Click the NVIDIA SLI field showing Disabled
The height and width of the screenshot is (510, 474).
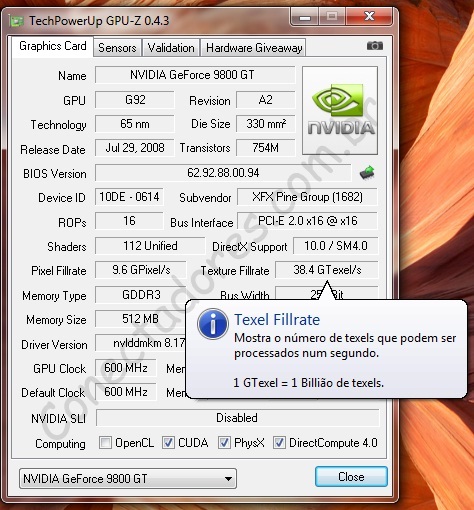[x=238, y=418]
